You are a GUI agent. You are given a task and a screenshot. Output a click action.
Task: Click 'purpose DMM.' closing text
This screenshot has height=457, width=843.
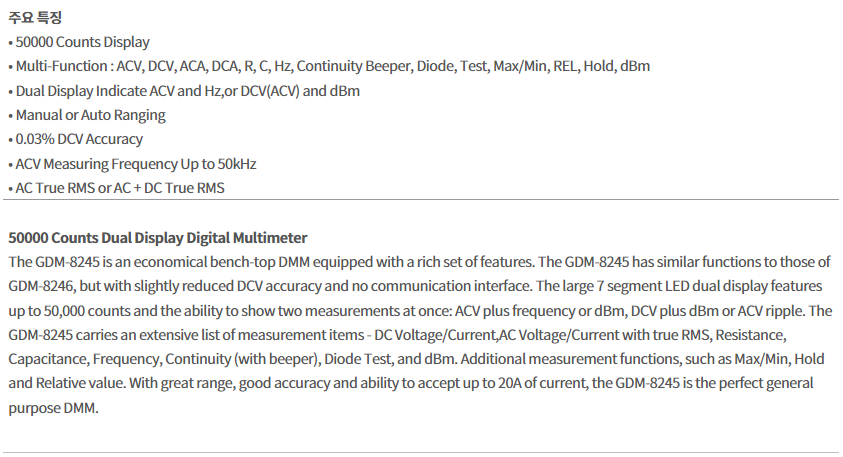53,408
